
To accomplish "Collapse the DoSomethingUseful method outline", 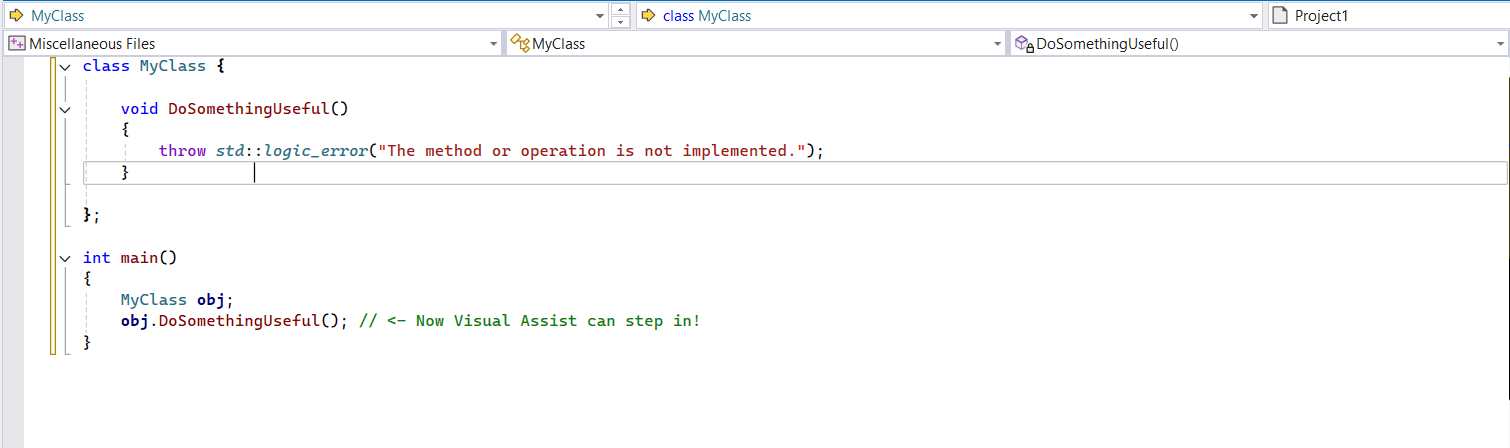I will tap(65, 109).
